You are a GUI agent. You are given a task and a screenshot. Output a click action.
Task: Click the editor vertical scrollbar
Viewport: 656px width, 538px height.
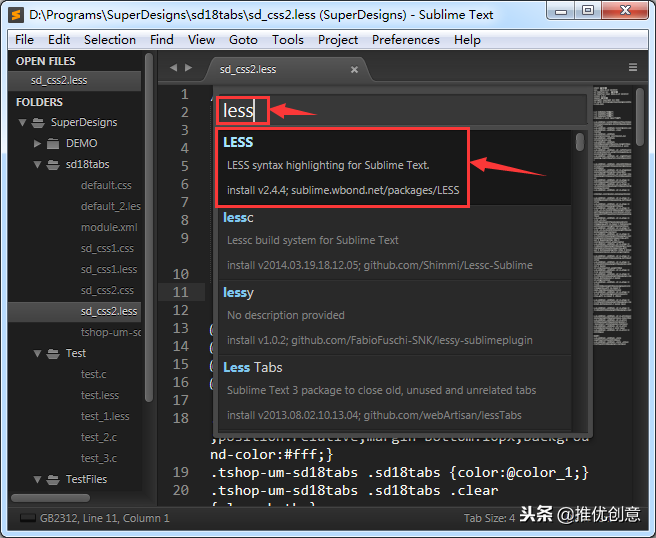coord(640,117)
